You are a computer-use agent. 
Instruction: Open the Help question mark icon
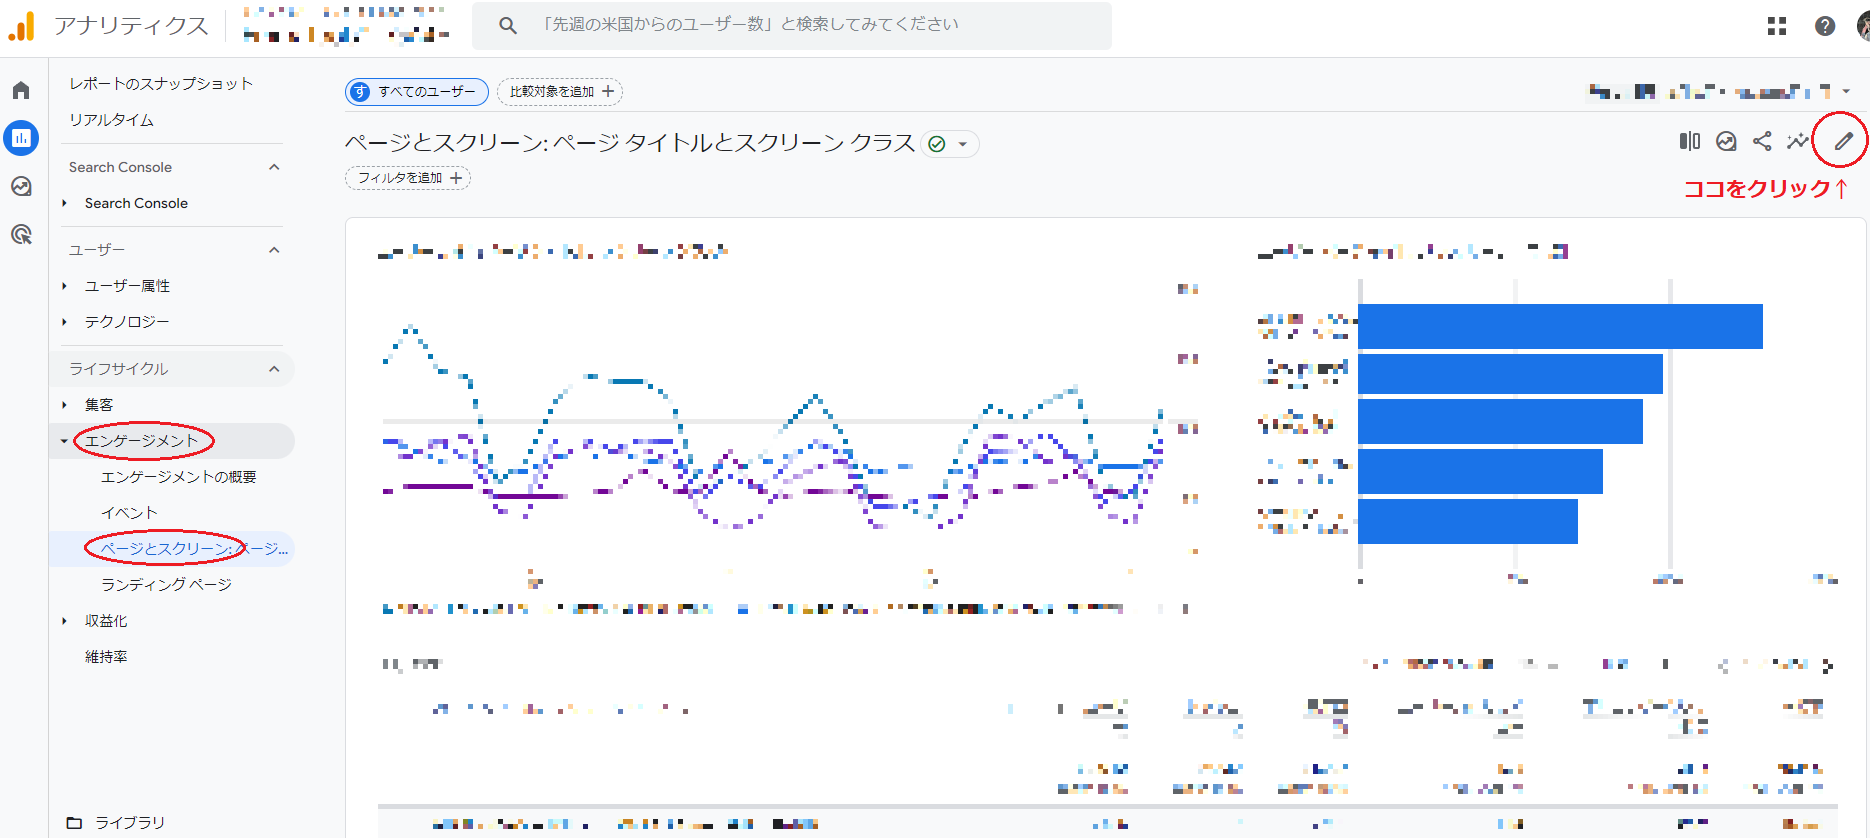[1825, 26]
